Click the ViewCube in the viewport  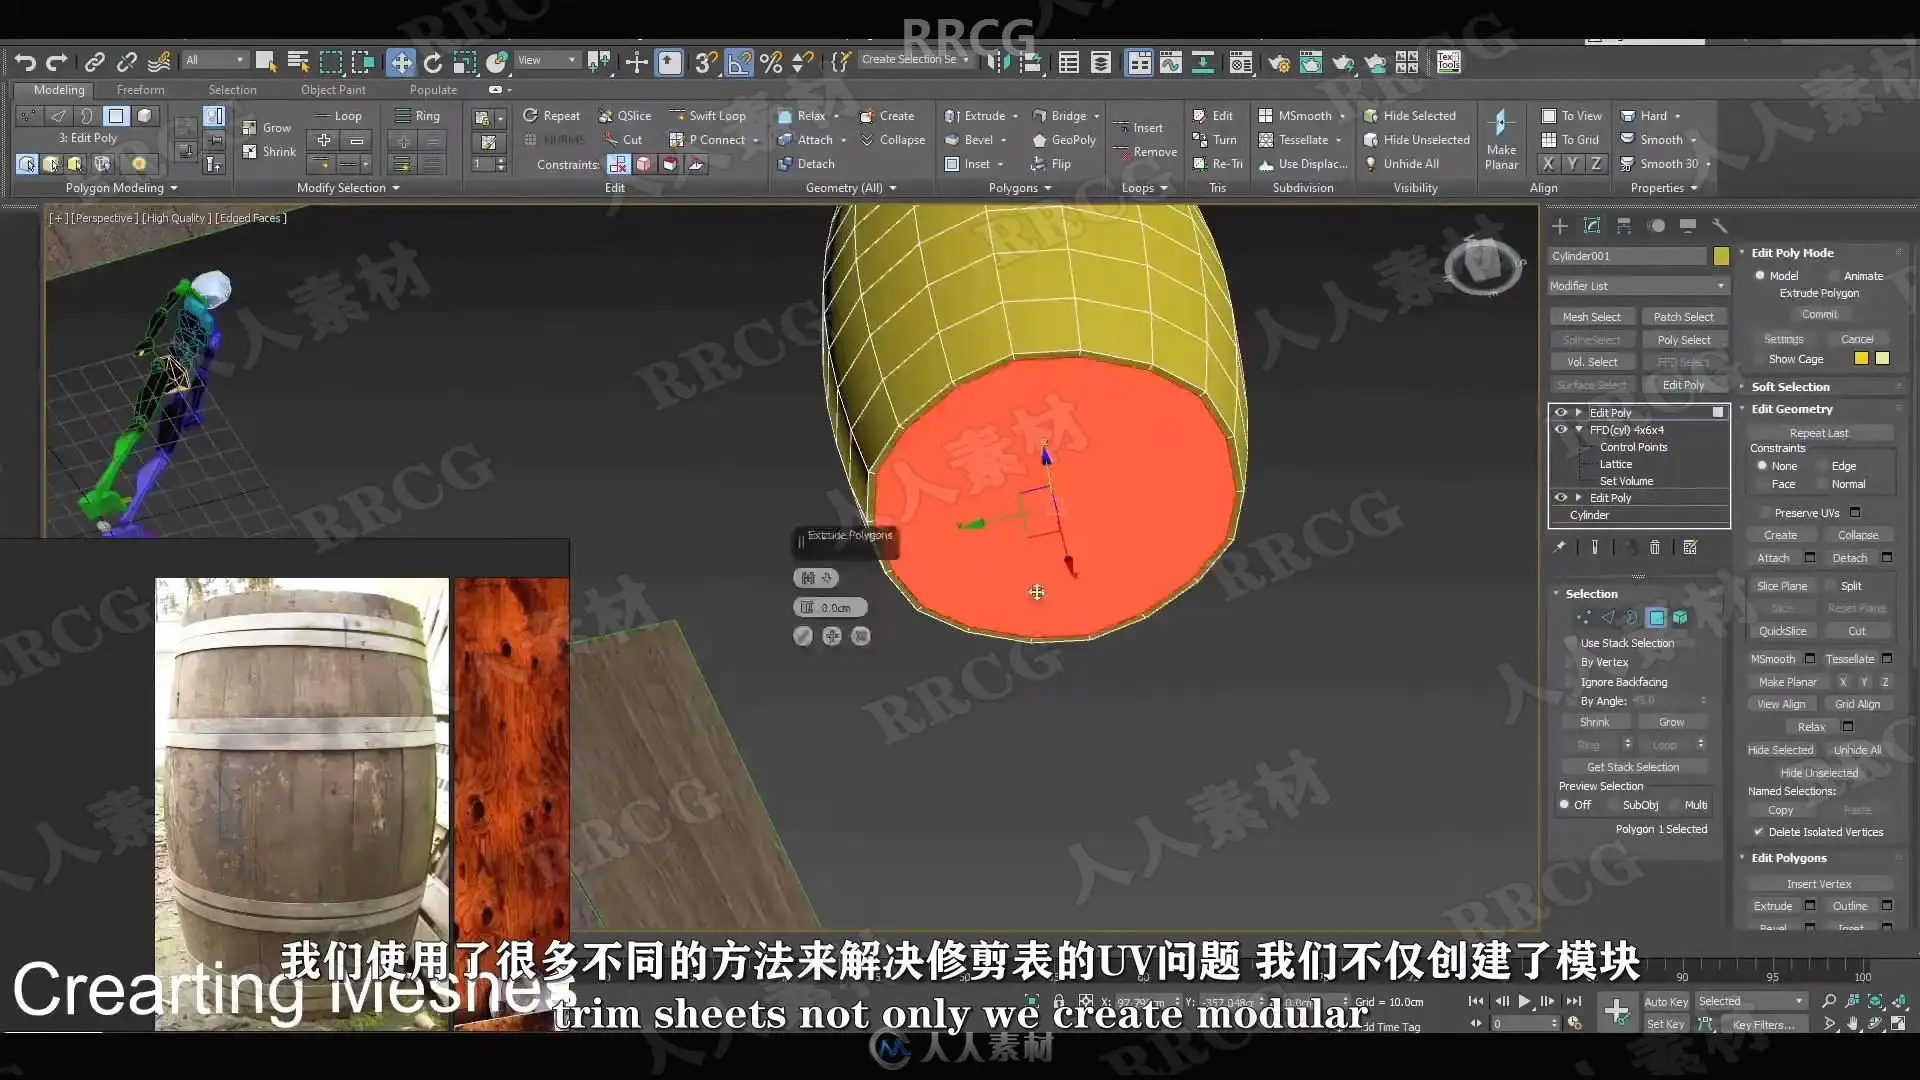[x=1483, y=264]
